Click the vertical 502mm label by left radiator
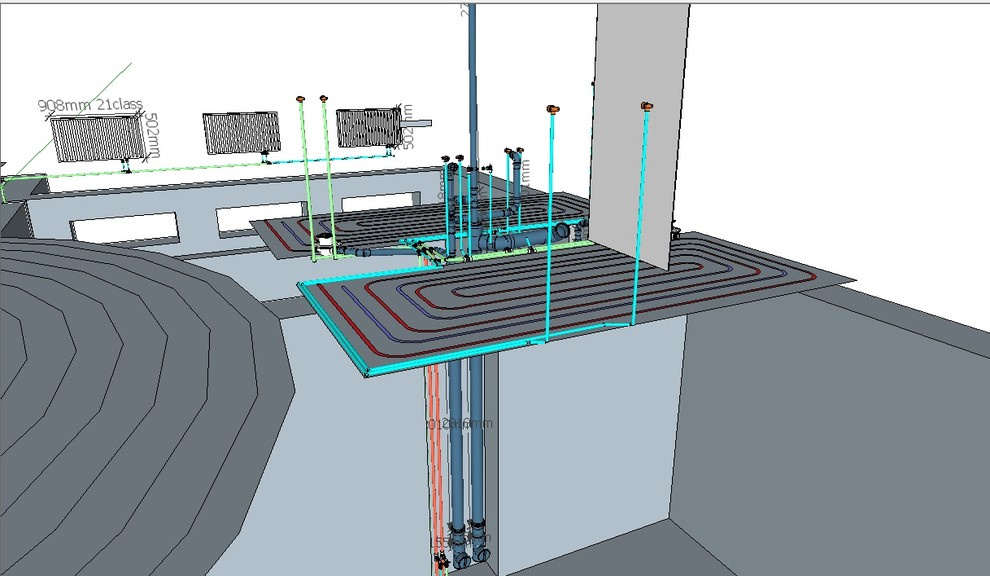 point(151,135)
